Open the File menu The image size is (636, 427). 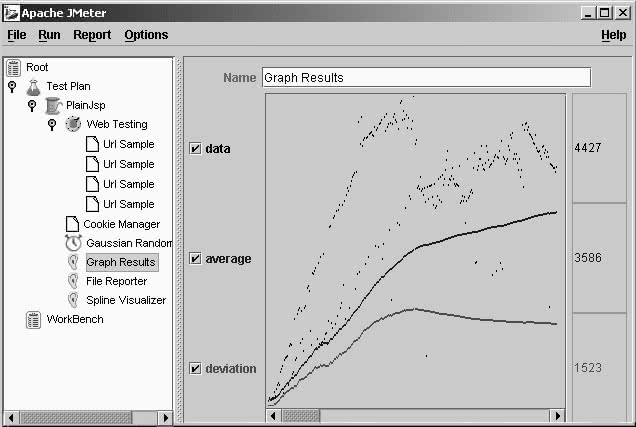17,35
